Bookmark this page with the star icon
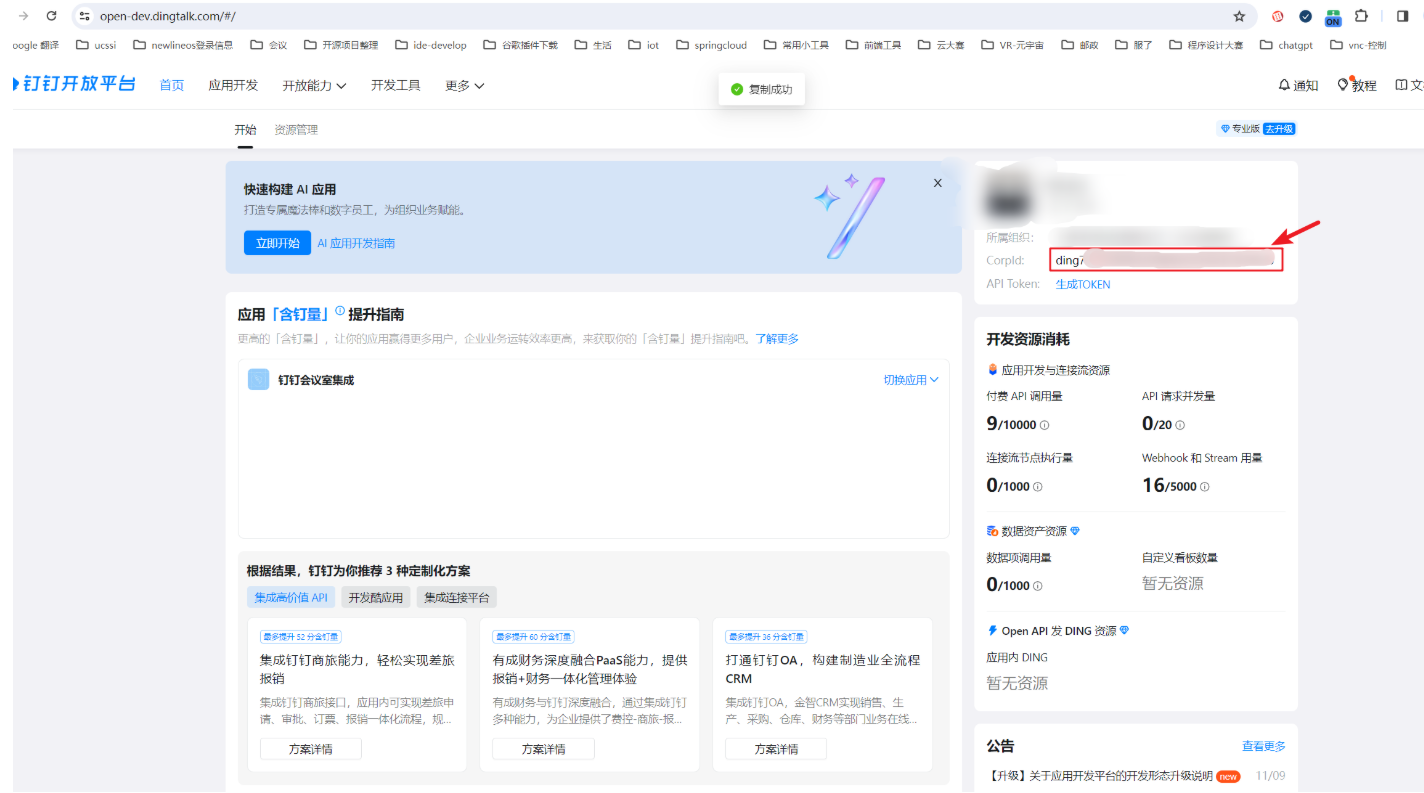 pyautogui.click(x=1239, y=16)
